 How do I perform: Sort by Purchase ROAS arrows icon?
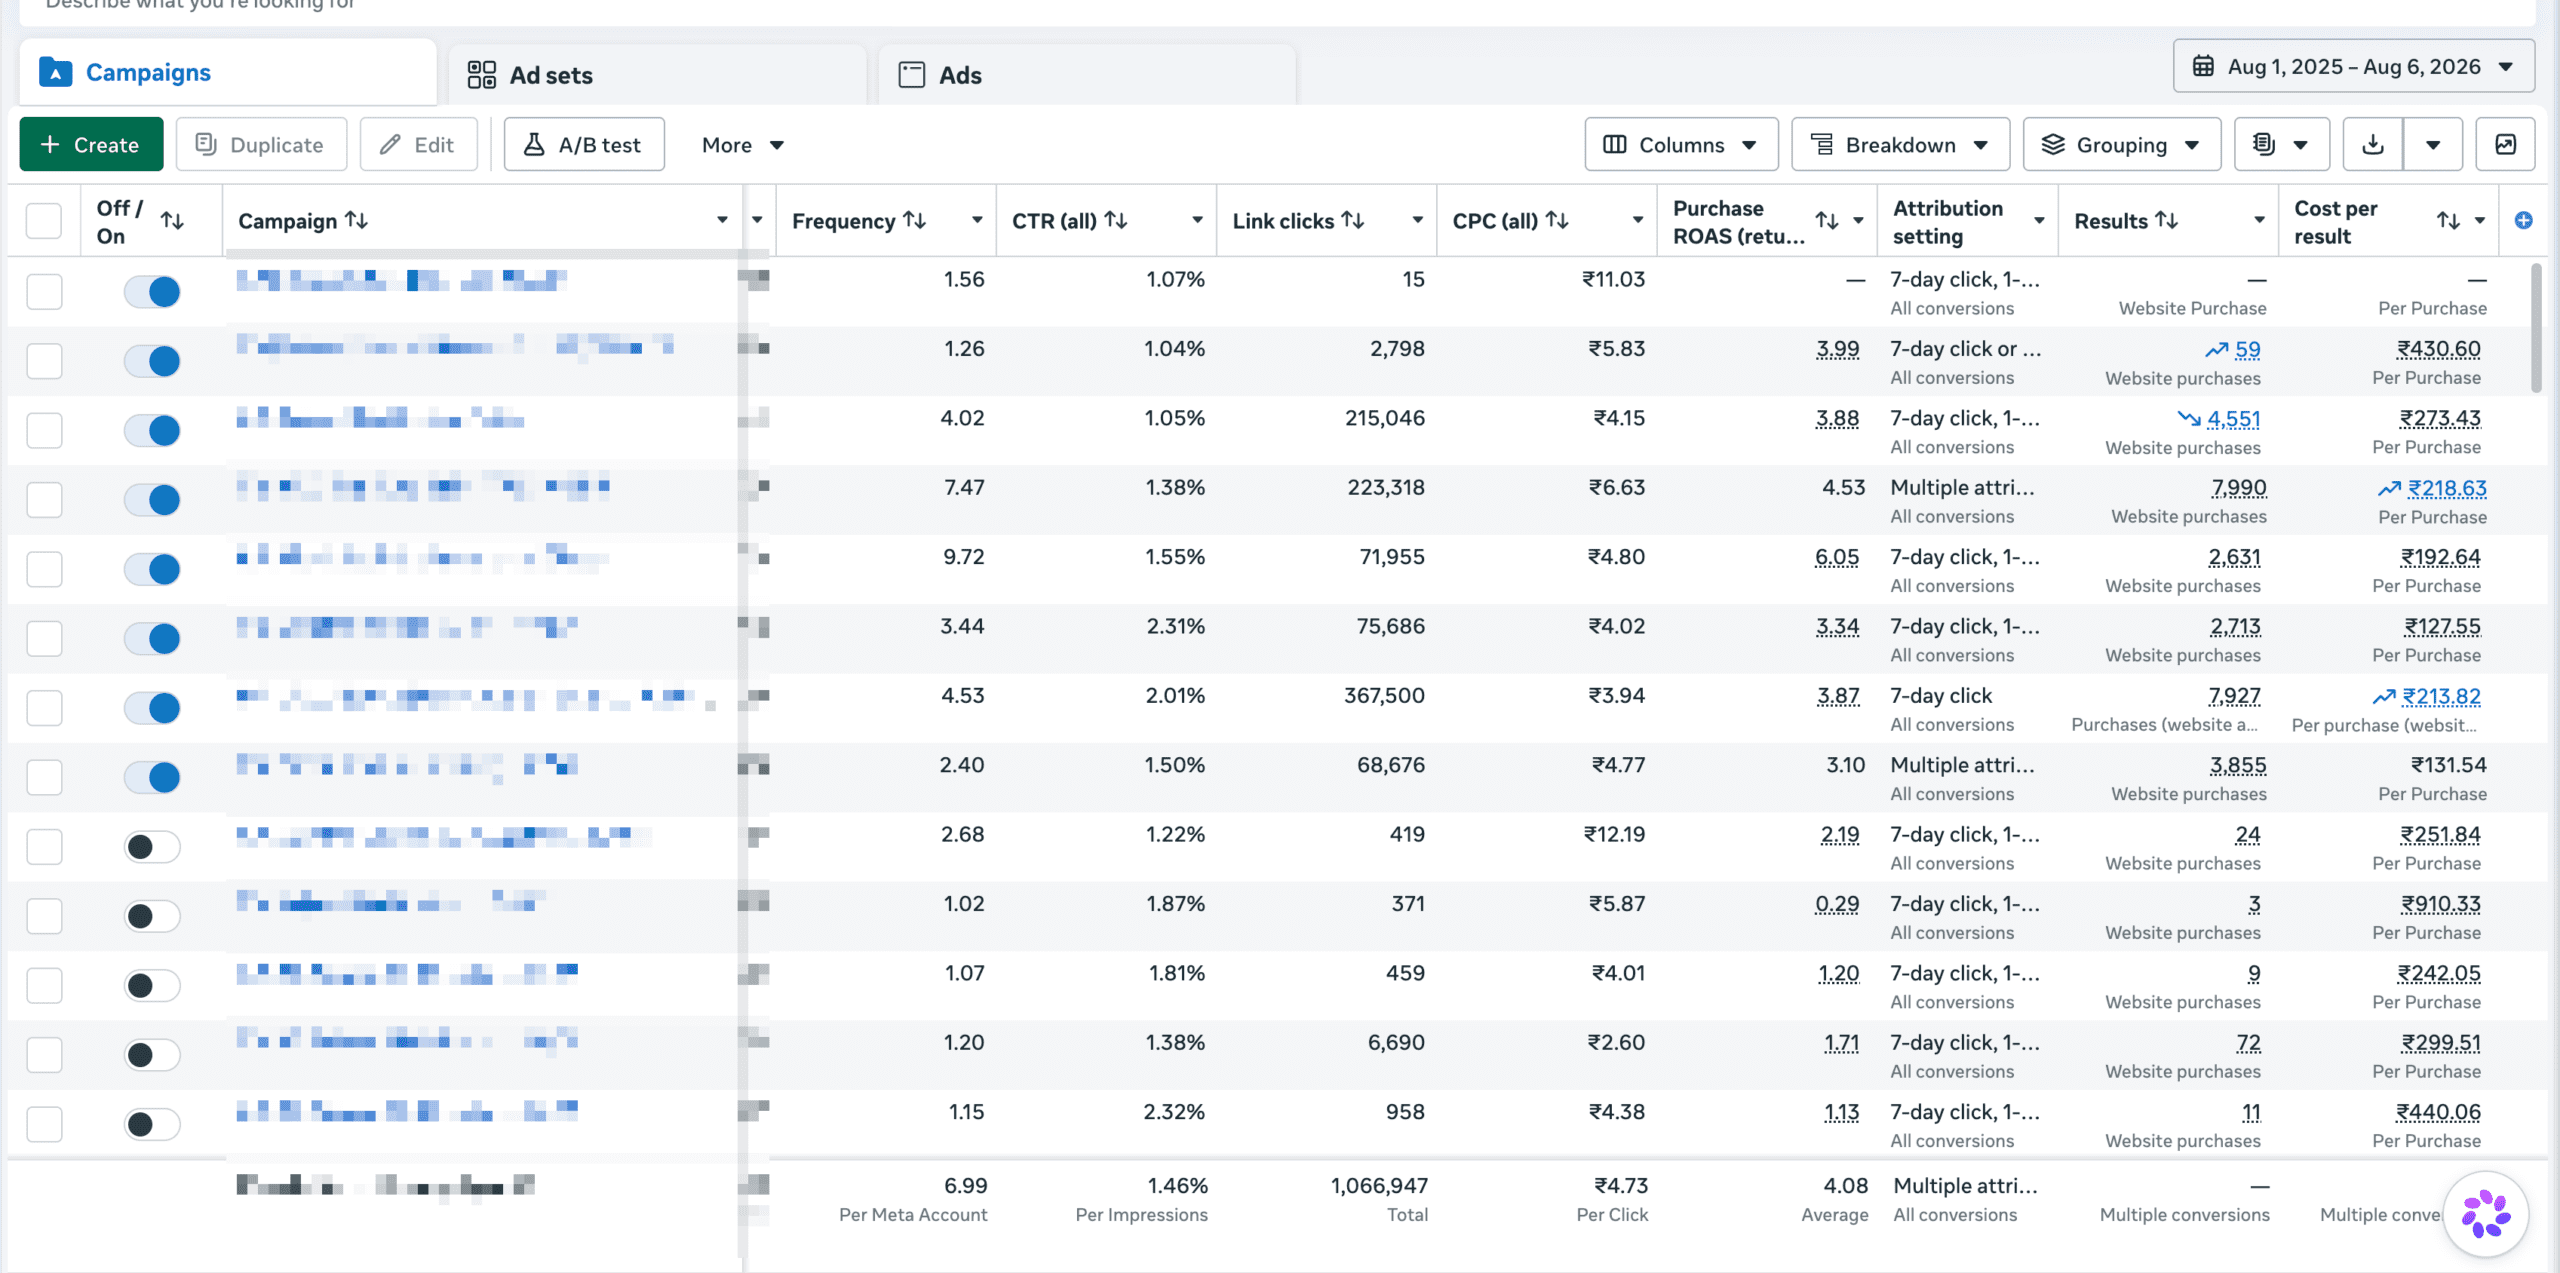[x=1827, y=221]
